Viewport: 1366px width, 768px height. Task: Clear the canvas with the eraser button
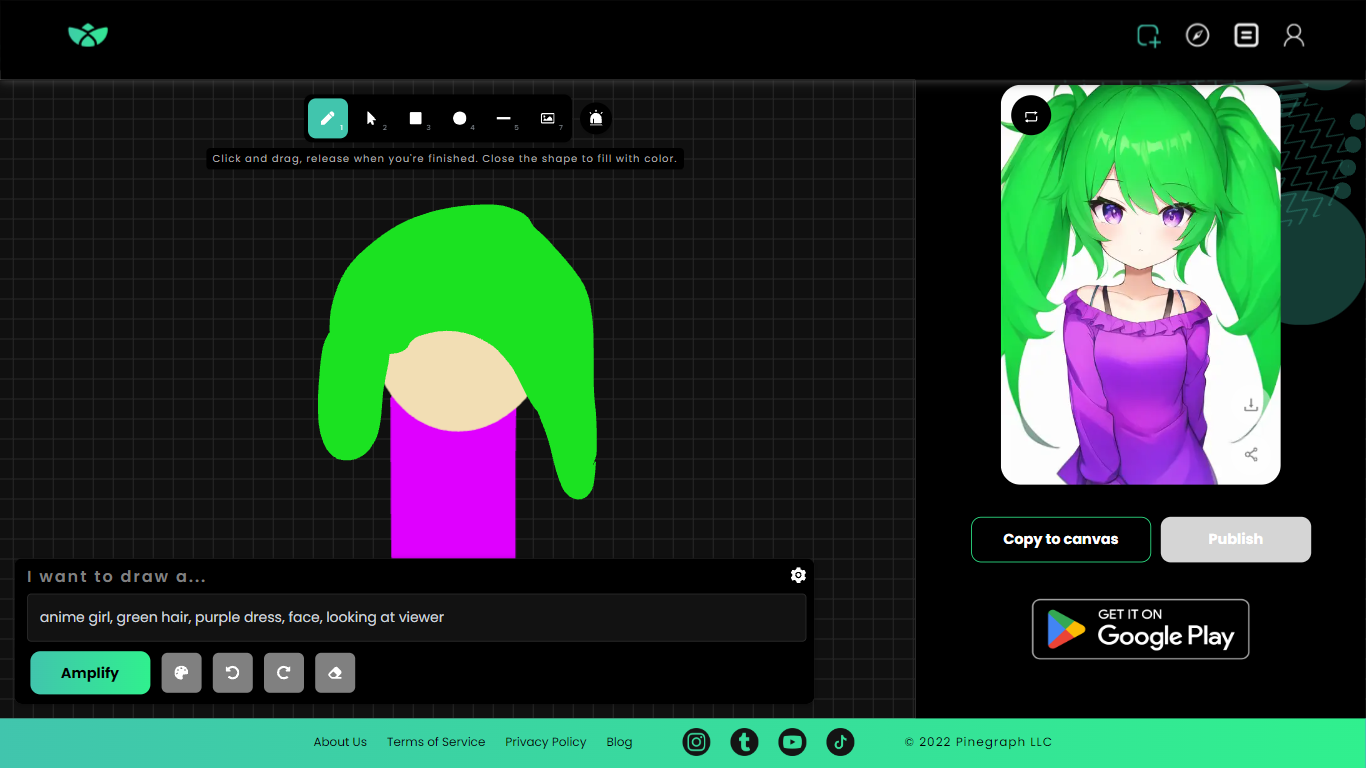335,673
